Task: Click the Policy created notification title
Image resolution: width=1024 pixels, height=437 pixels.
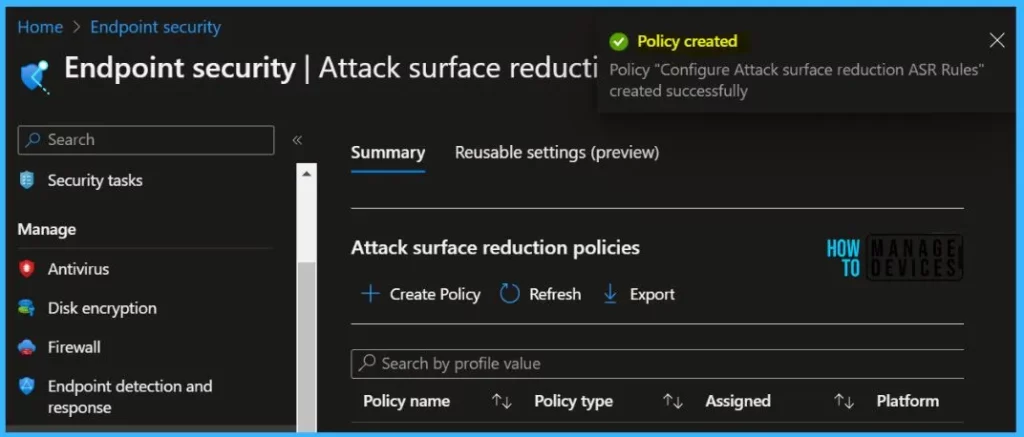Action: click(687, 41)
